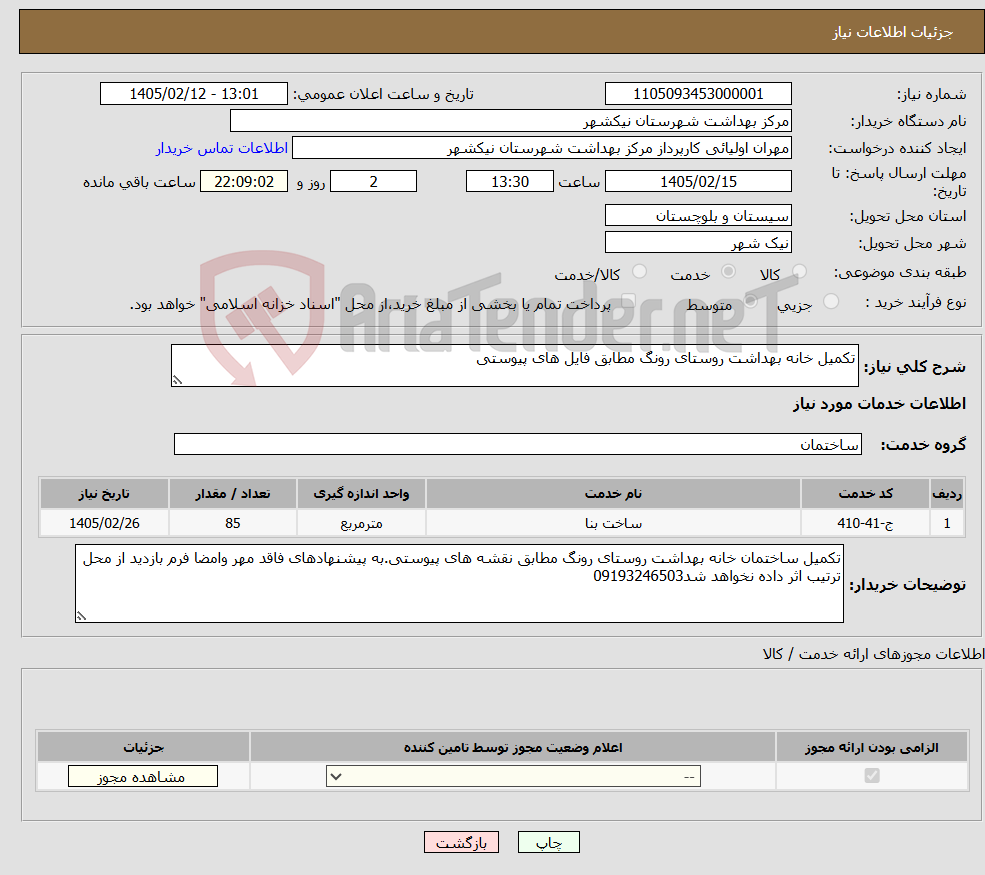Click the remaining days field showing 2

(x=373, y=182)
